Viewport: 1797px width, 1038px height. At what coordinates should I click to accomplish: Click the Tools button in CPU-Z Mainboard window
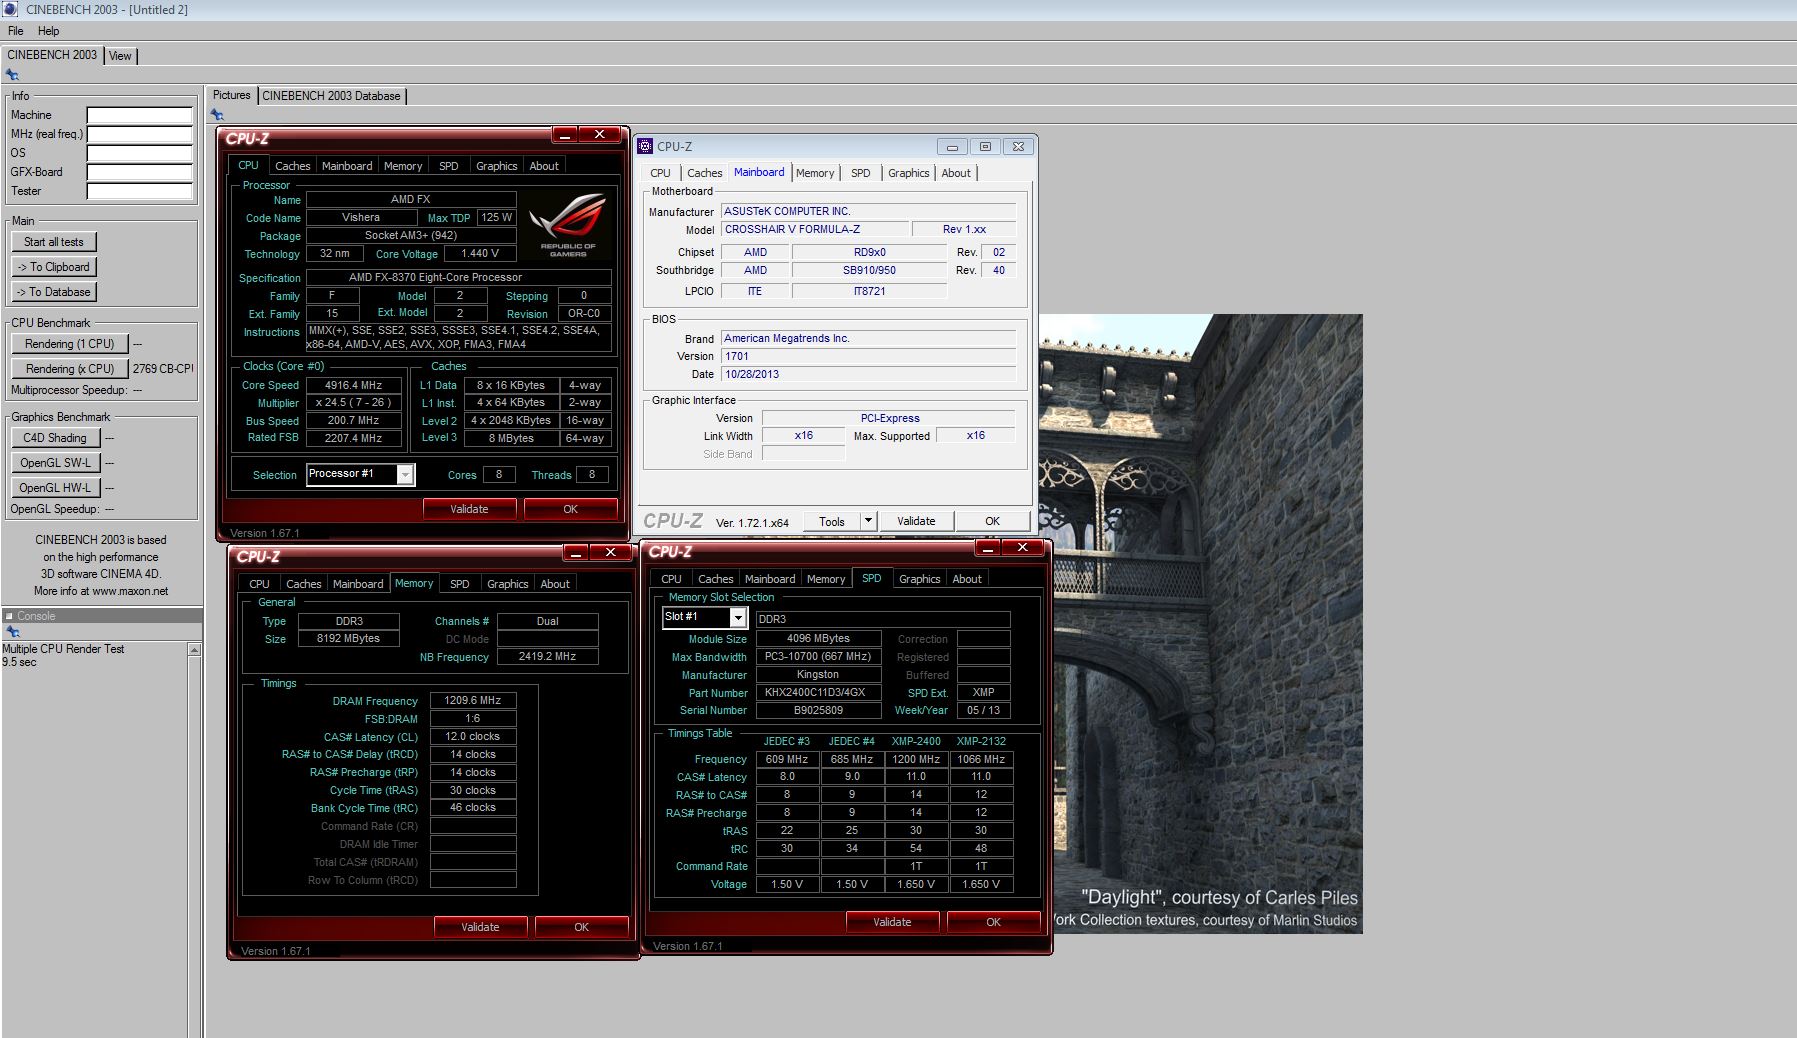pos(832,521)
